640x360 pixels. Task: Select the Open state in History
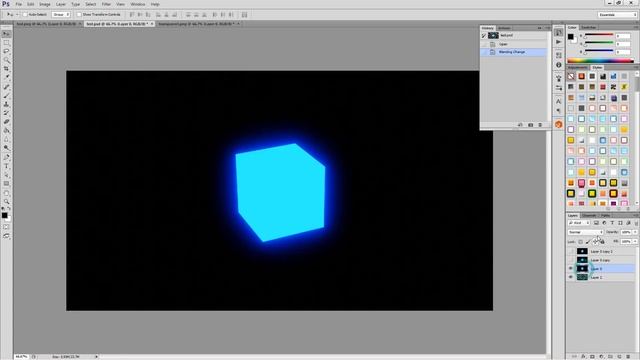click(514, 44)
